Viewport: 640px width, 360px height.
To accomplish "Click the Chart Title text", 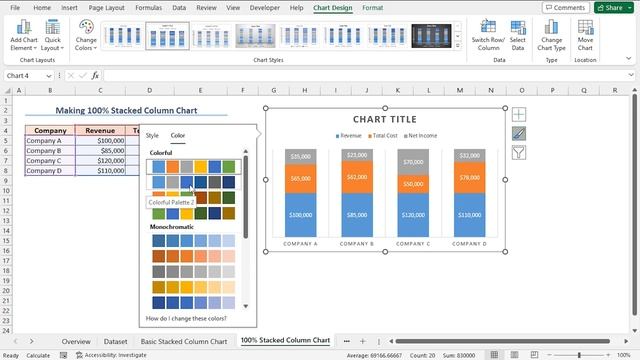I will (385, 119).
